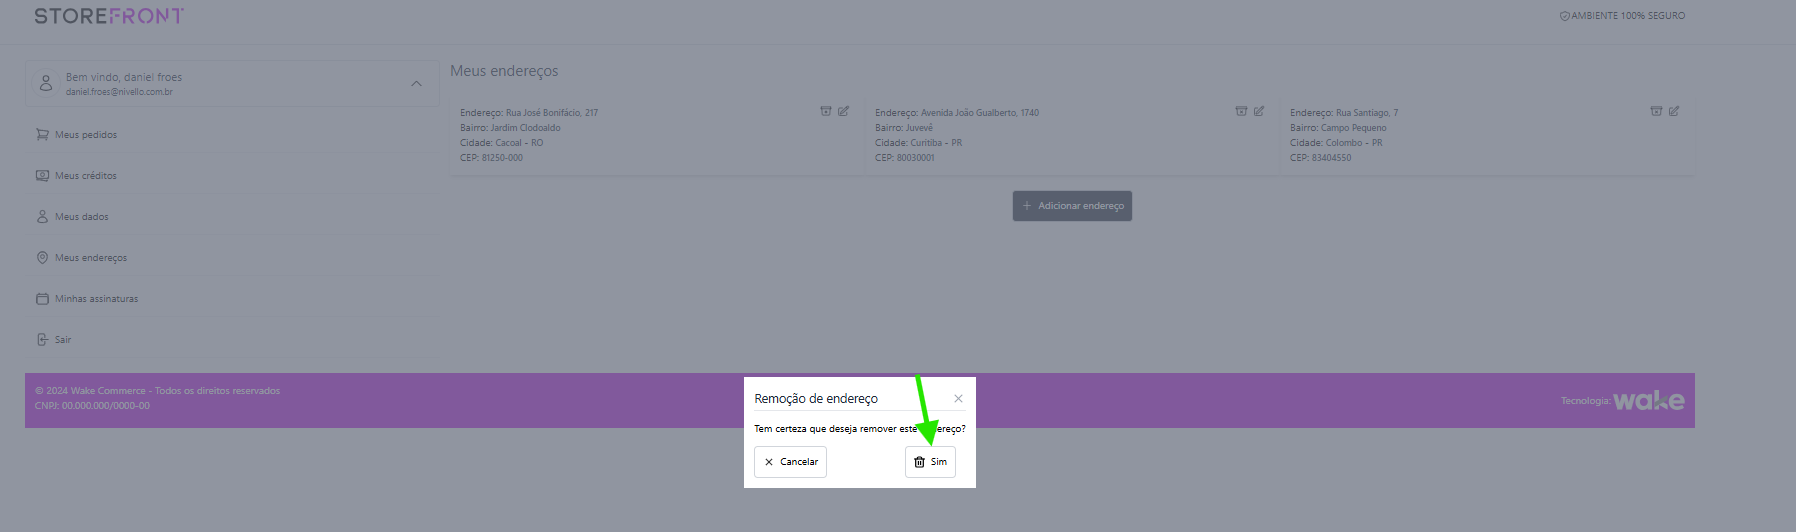The height and width of the screenshot is (532, 1796).
Task: Click the text CEP: 83404550
Action: point(1320,158)
